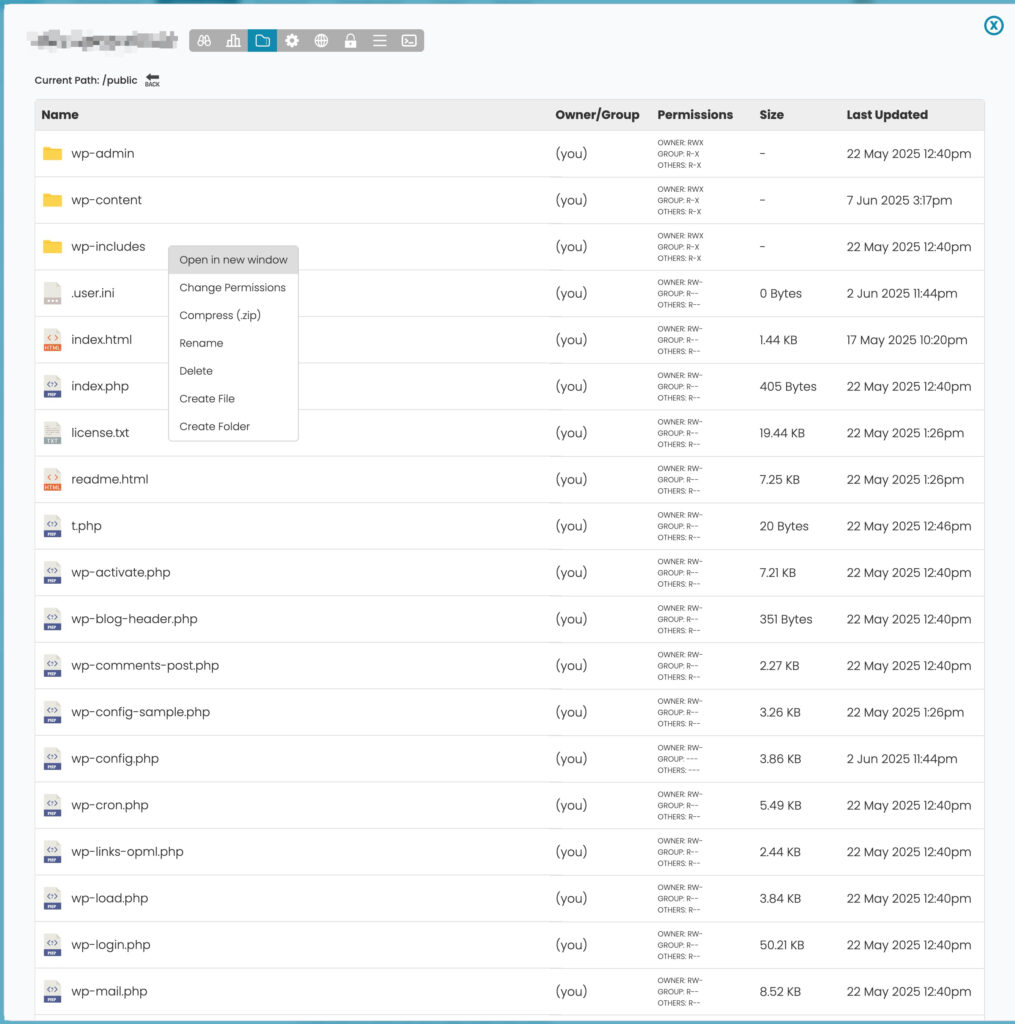Screen dimensions: 1015x1024
Task: Click the wp-content folder icon
Action: [x=52, y=200]
